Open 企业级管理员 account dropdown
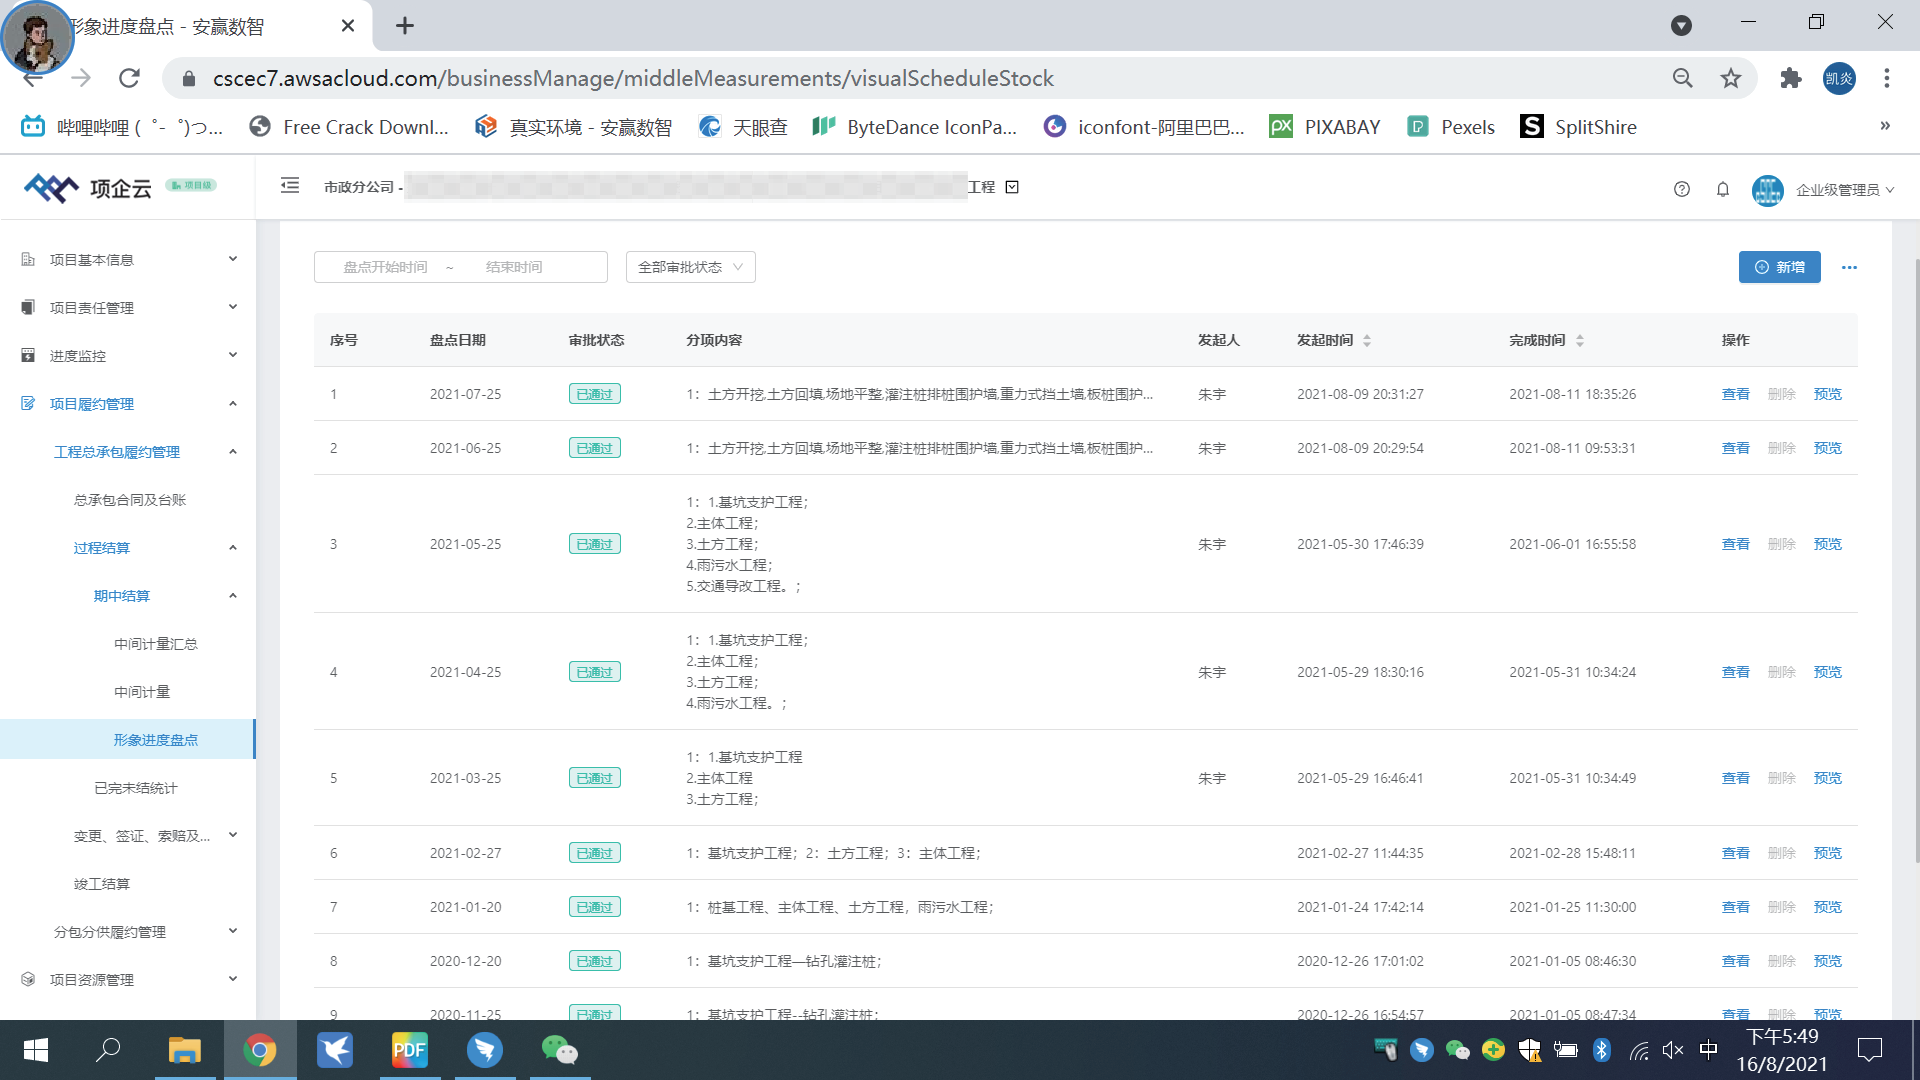Image resolution: width=1920 pixels, height=1080 pixels. (x=1844, y=190)
